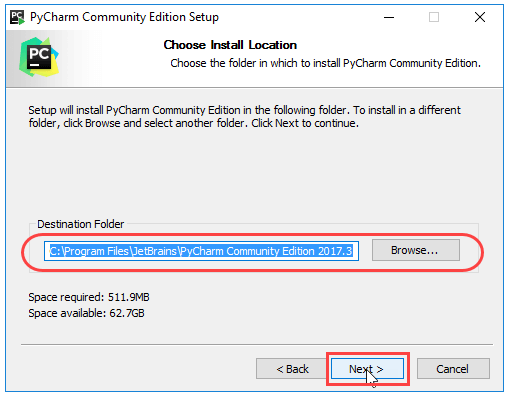Click the PyCharm icon in the title bar
Viewport: 510px width, 397px height.
[x=17, y=17]
